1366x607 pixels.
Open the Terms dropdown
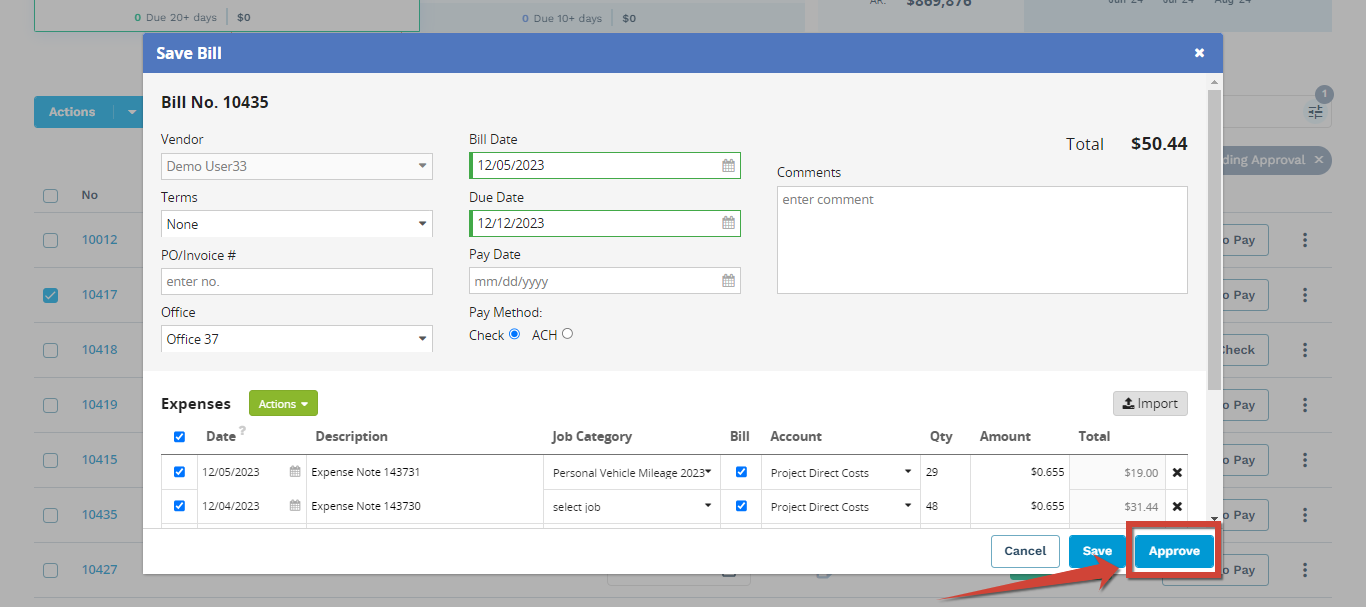(297, 224)
